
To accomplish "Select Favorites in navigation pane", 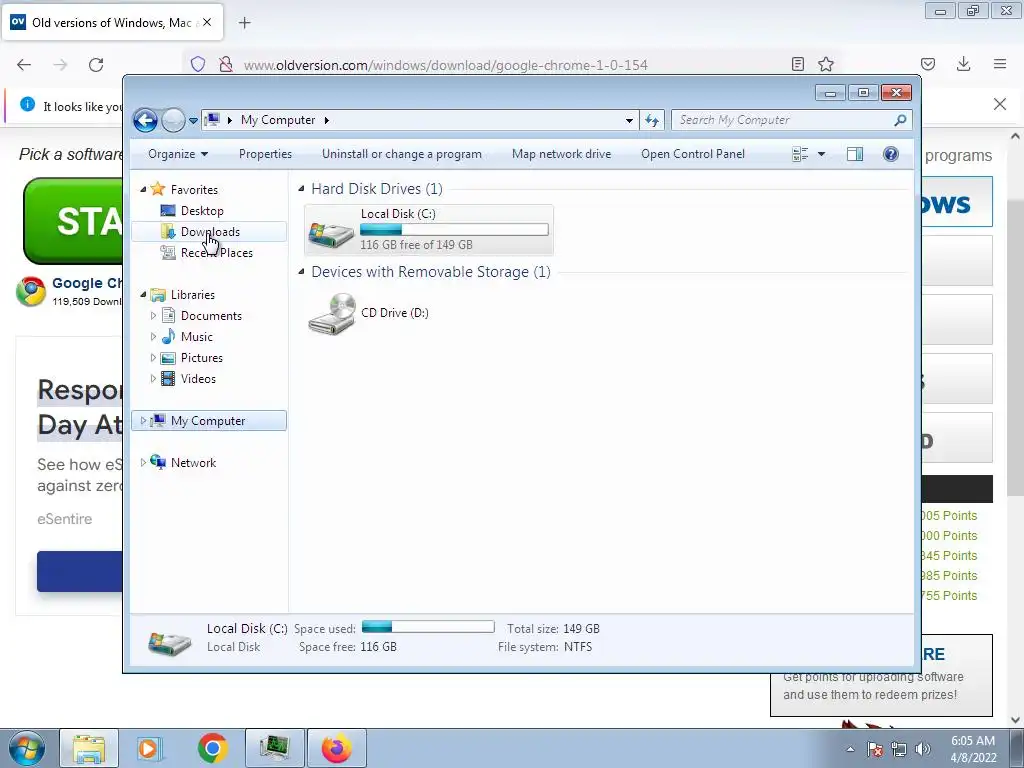I will (194, 189).
